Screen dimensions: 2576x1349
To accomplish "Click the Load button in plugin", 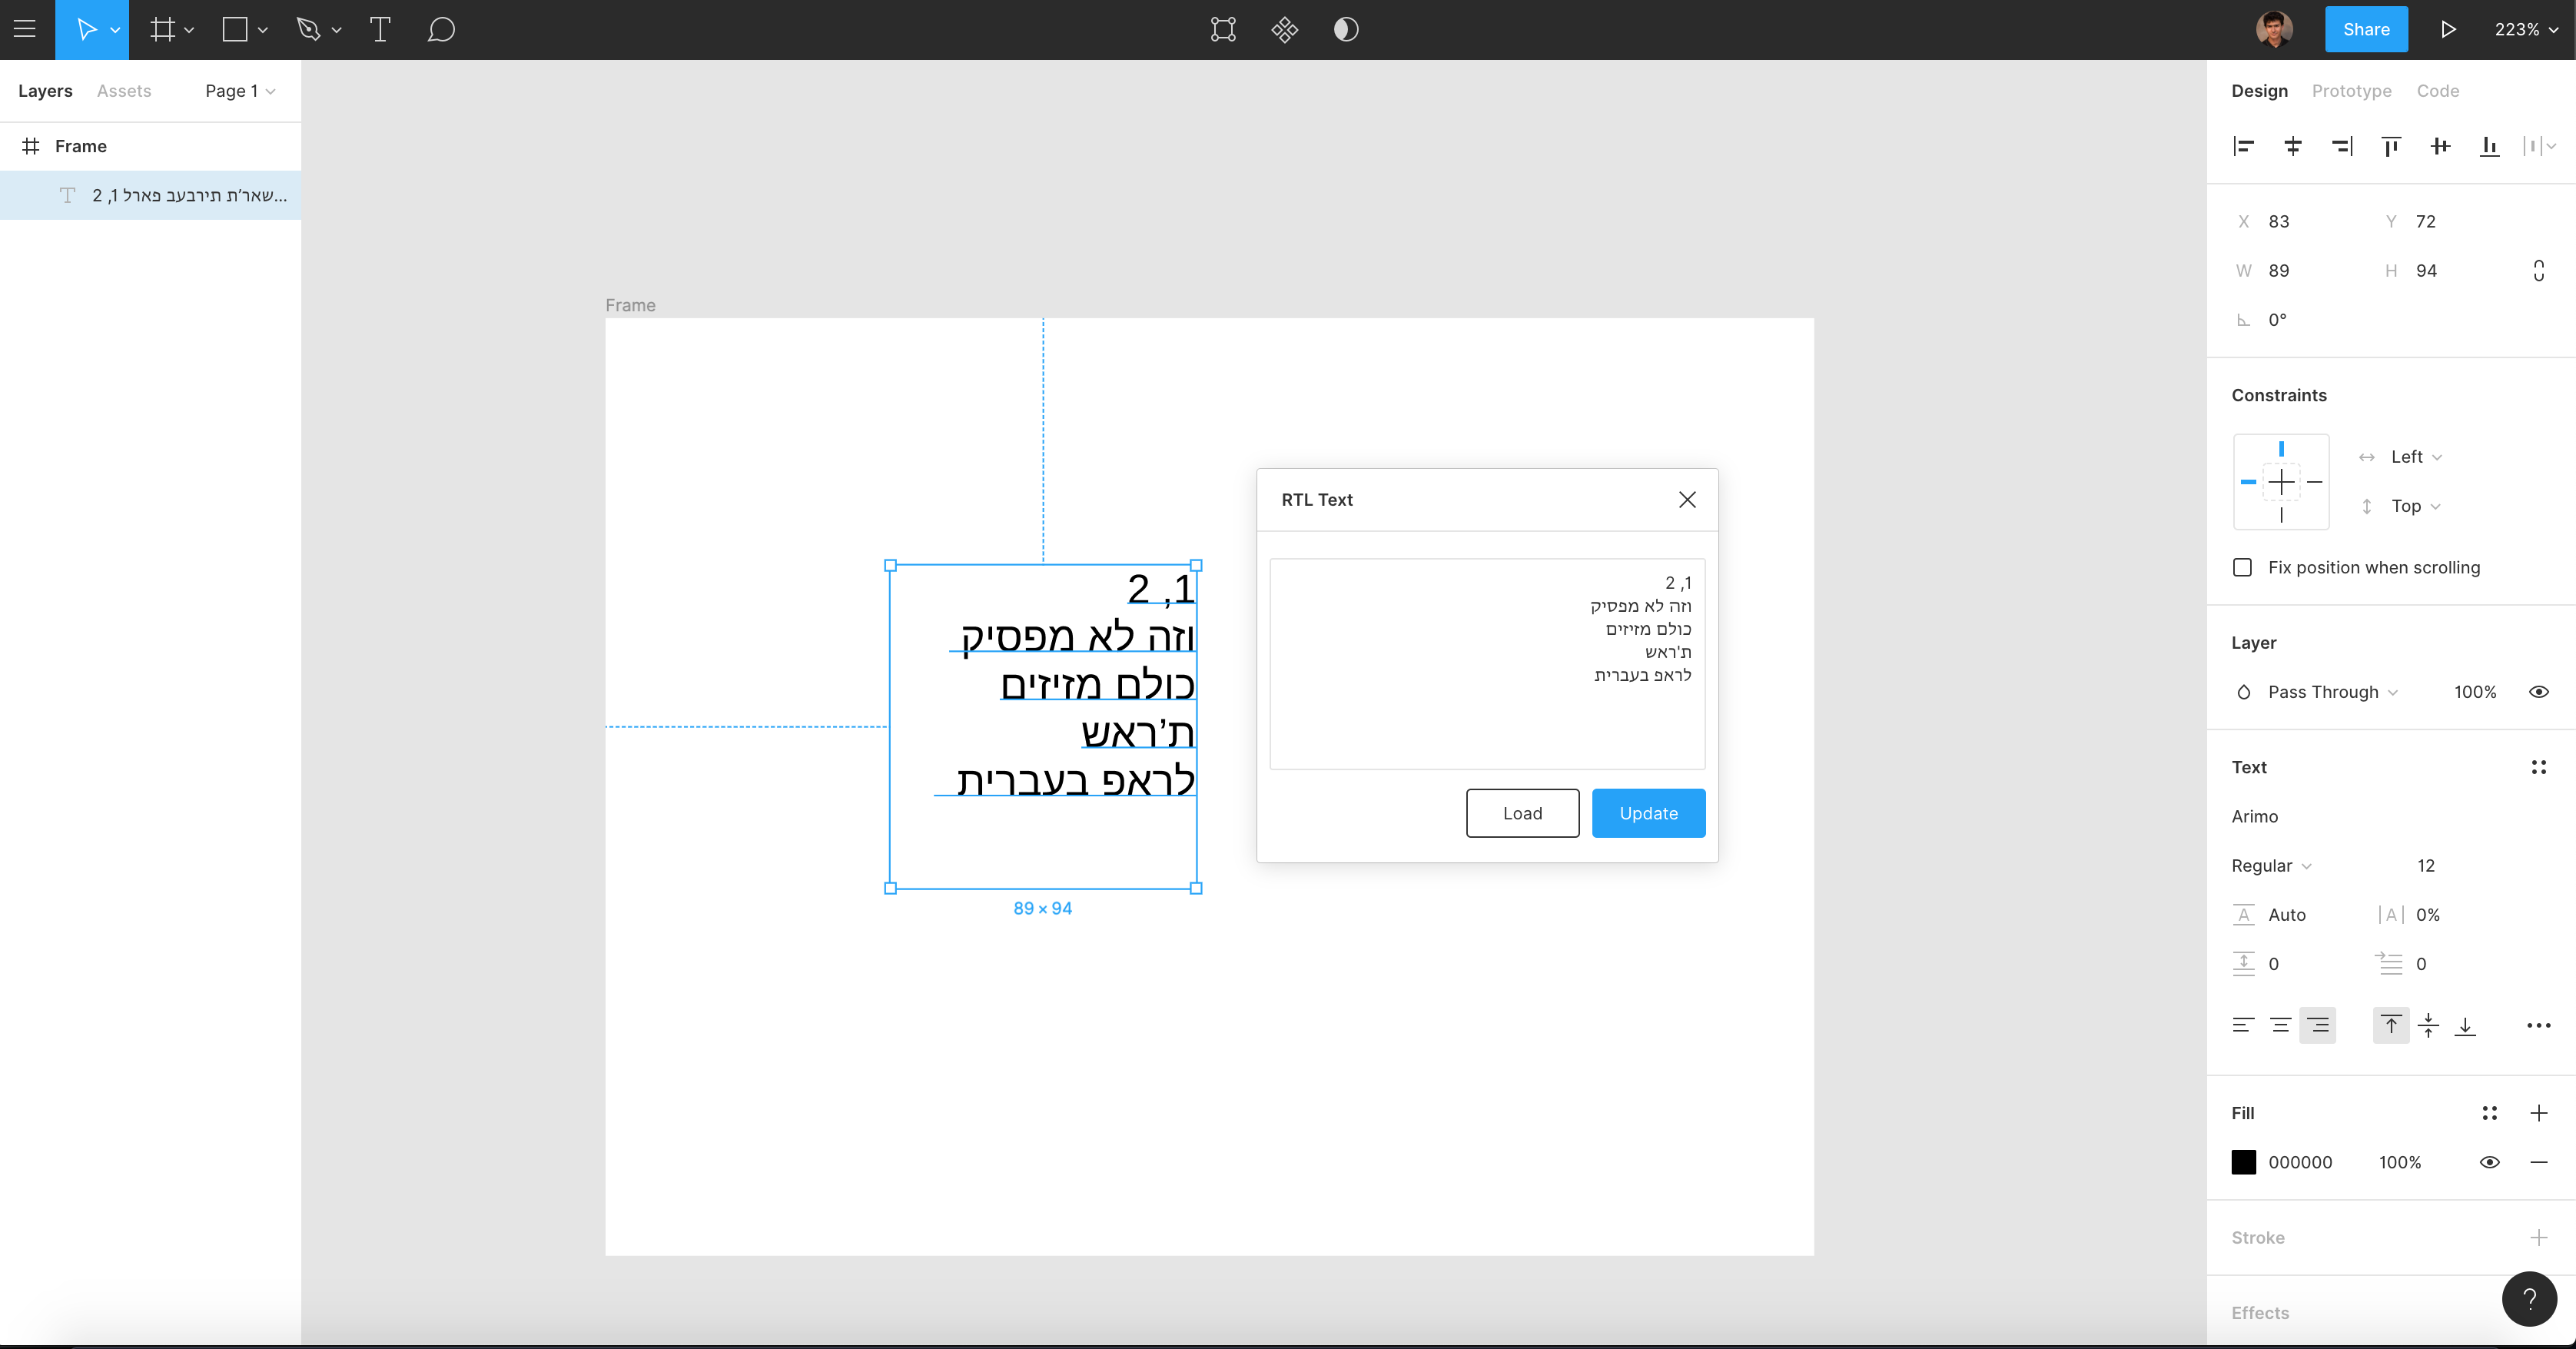I will tap(1522, 813).
